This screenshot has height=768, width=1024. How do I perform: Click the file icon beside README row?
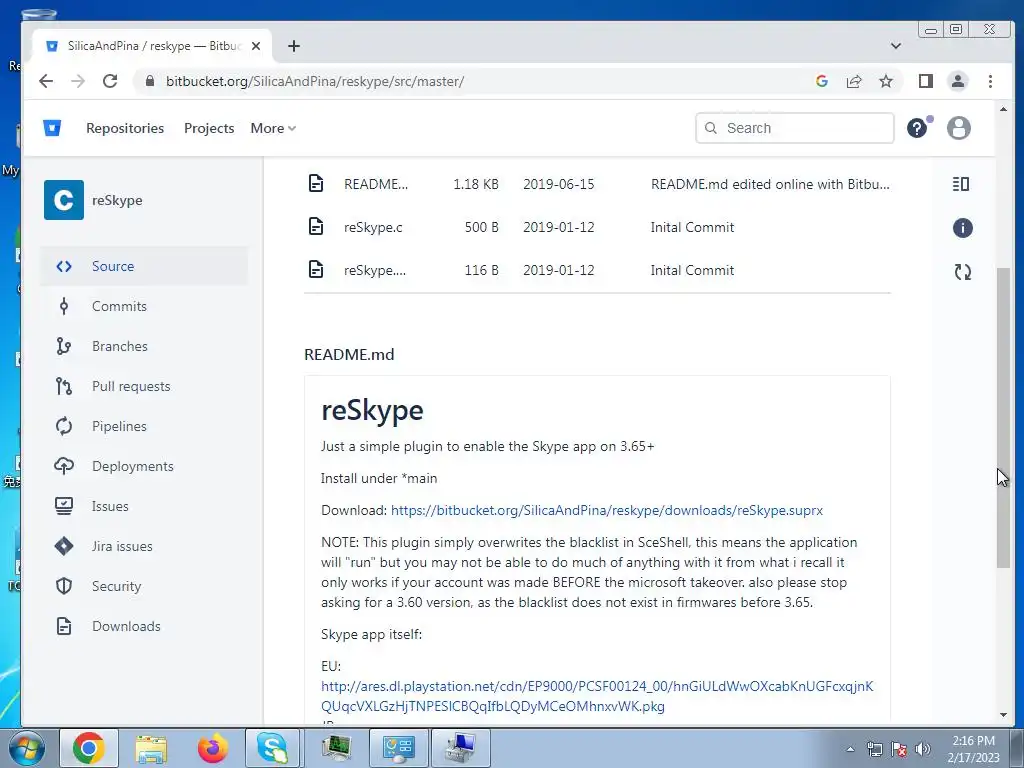[316, 184]
